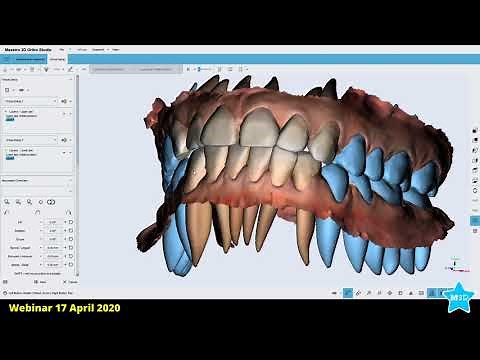Adjust the small slider in the top toolbar
The width and height of the screenshot is (480, 360).
[x=203, y=69]
